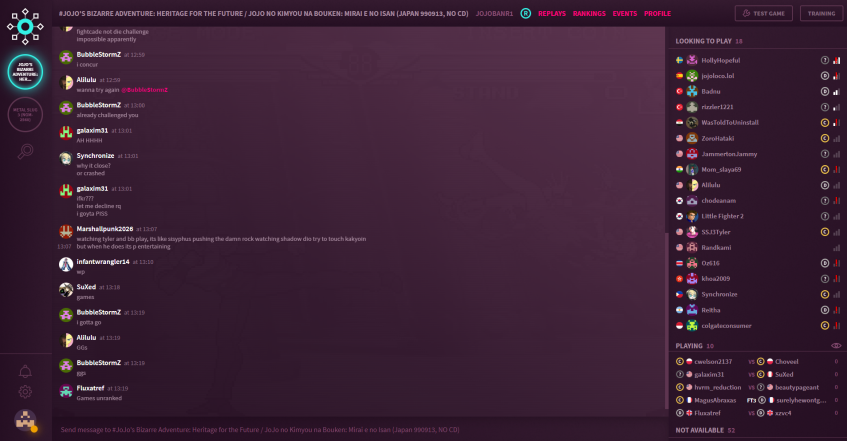Click the NOT AVAILABLE section header
Screen dimensions: 847x441
click(705, 430)
